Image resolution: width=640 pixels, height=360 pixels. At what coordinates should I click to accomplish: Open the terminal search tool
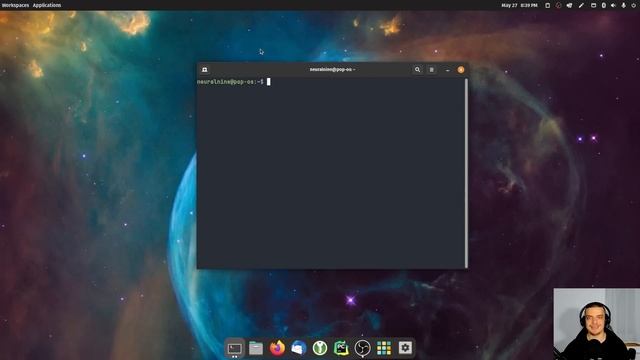(417, 70)
